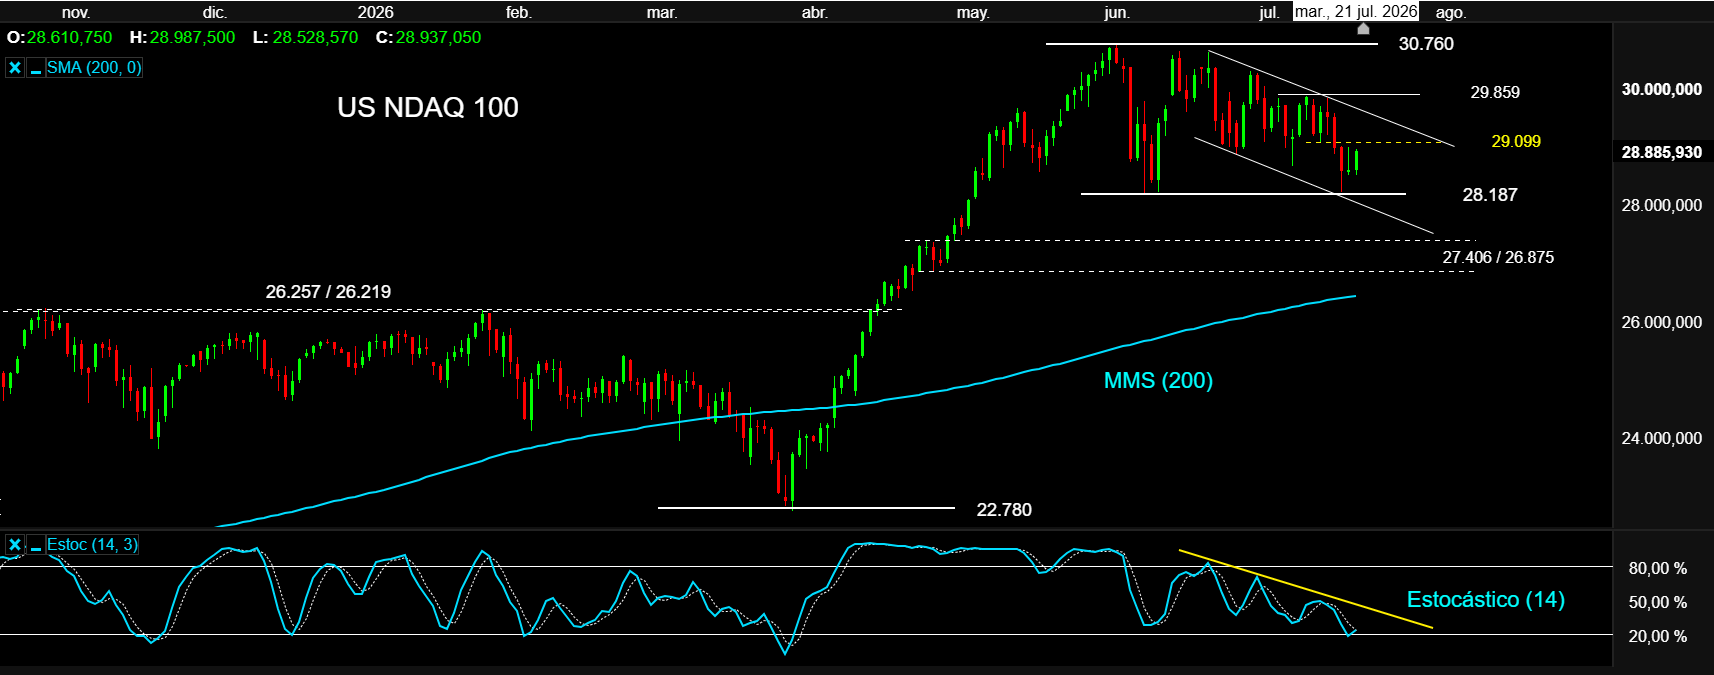Click the 'feb.' month label on time axis
This screenshot has width=1714, height=675.
tap(519, 12)
